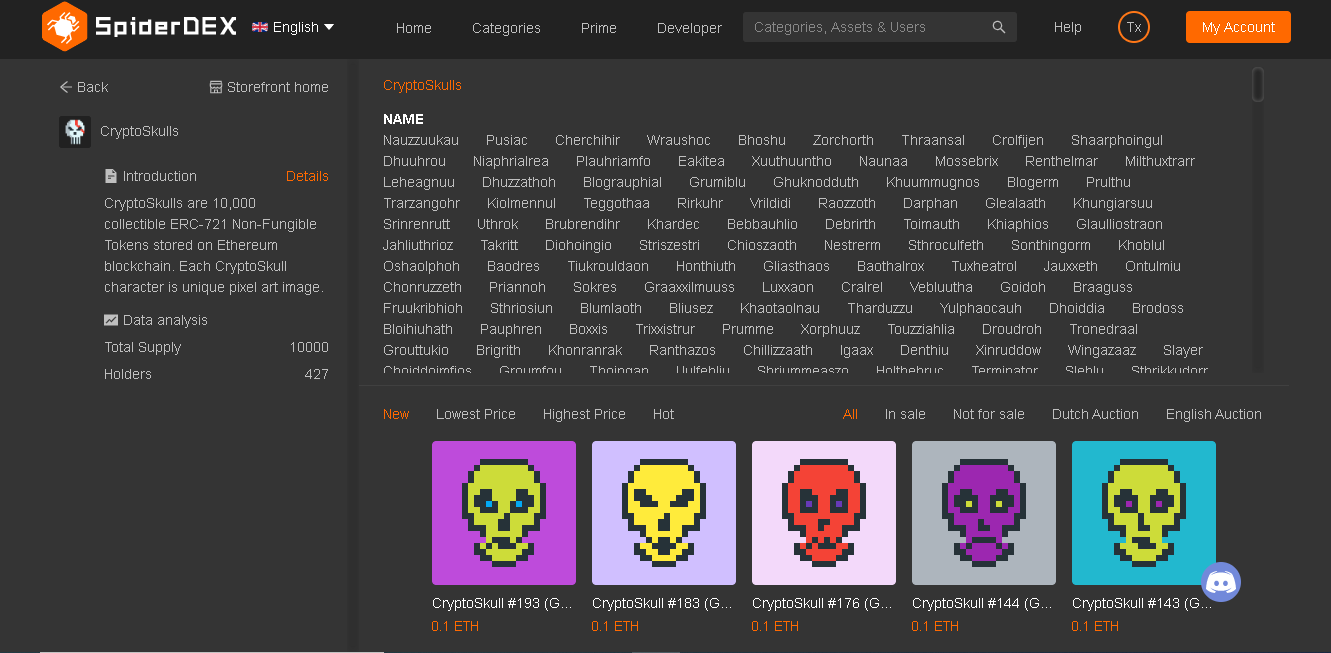The width and height of the screenshot is (1331, 653).
Task: Click the Discord chat icon
Action: (x=1221, y=582)
